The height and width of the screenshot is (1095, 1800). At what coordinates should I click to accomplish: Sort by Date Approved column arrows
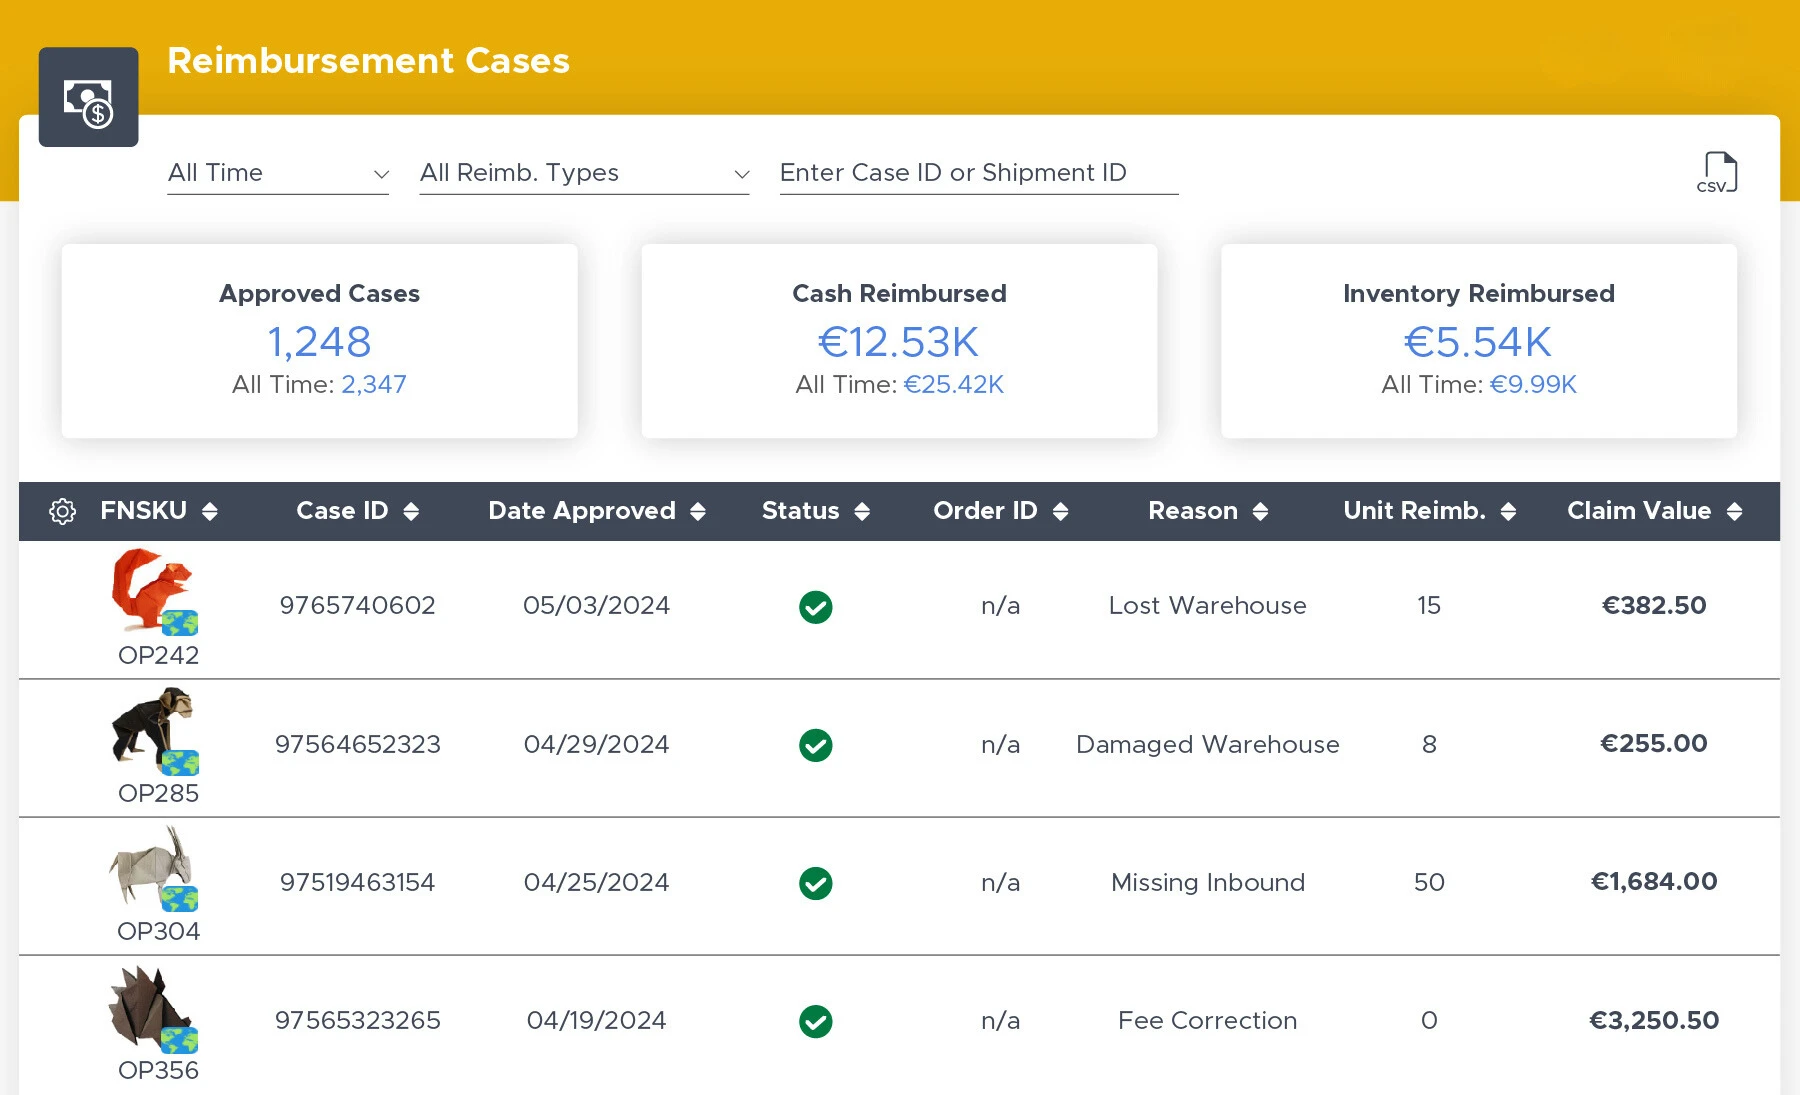[x=698, y=511]
